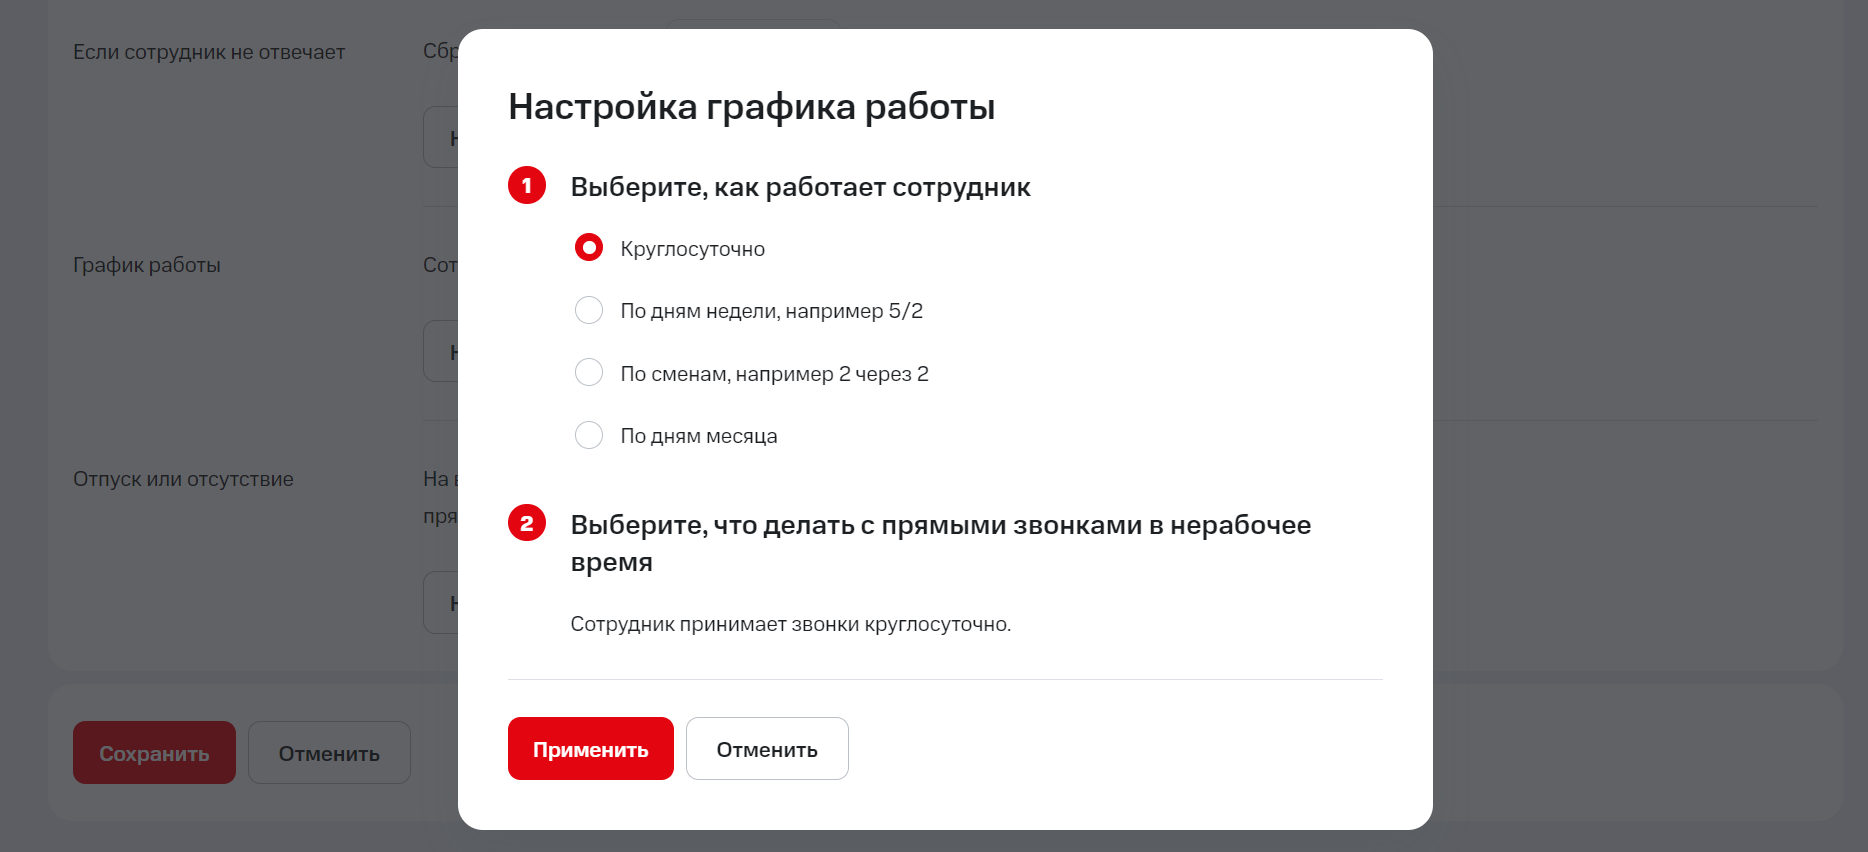Select По сменам, например 2 через 2

(x=589, y=373)
